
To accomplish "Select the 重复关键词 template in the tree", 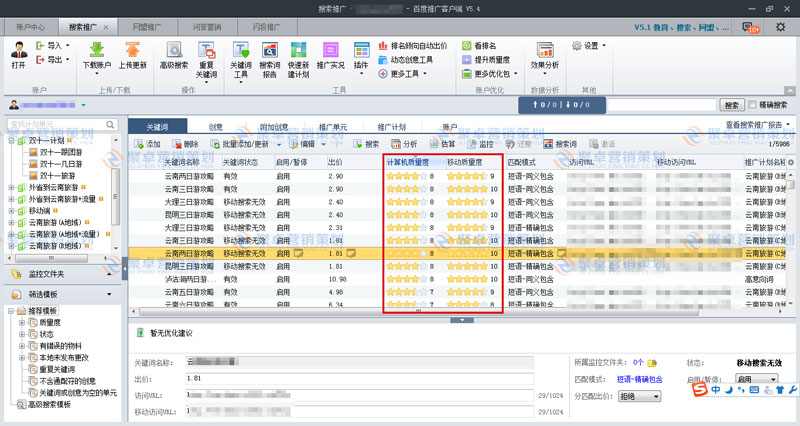I will [x=57, y=369].
